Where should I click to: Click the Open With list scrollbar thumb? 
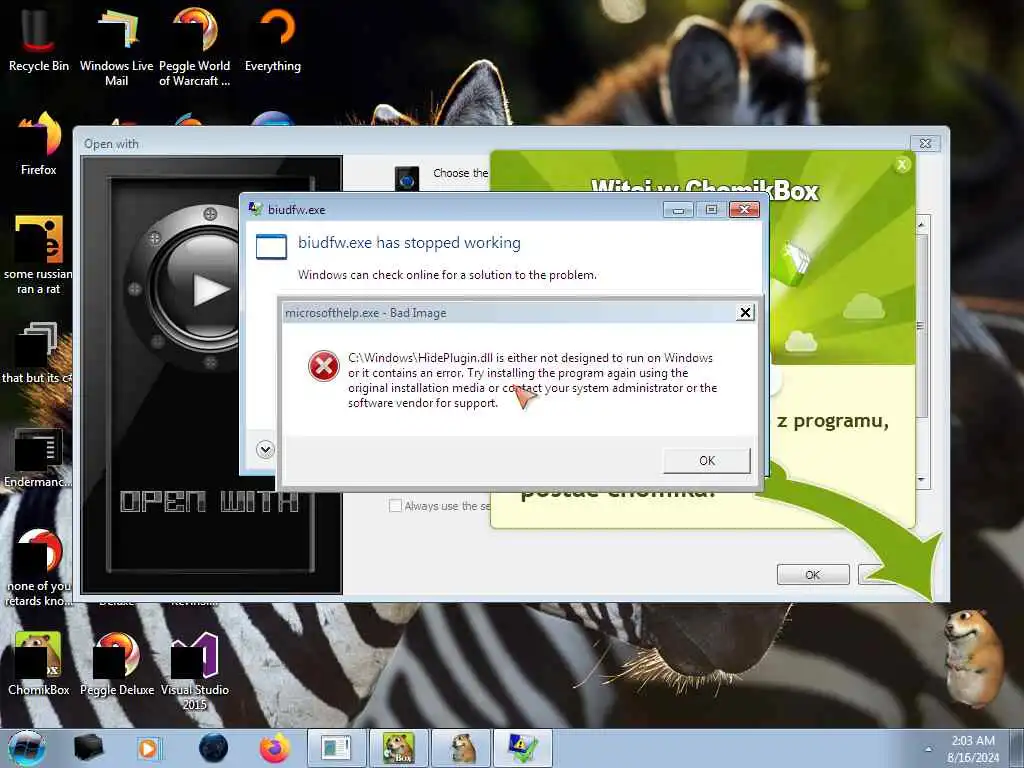pos(921,325)
